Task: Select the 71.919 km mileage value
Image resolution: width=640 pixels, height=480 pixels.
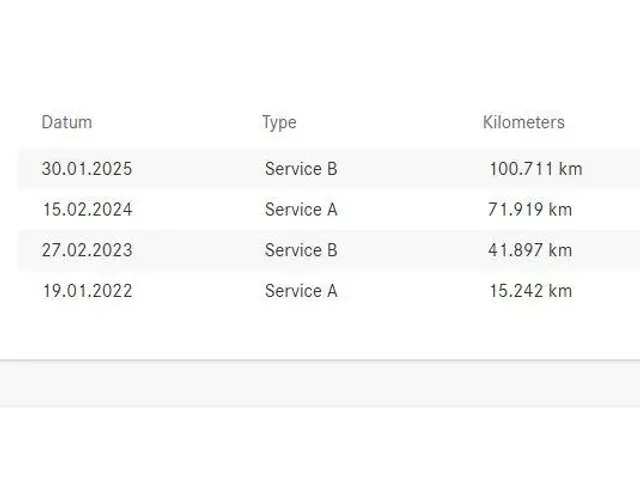Action: click(x=530, y=210)
